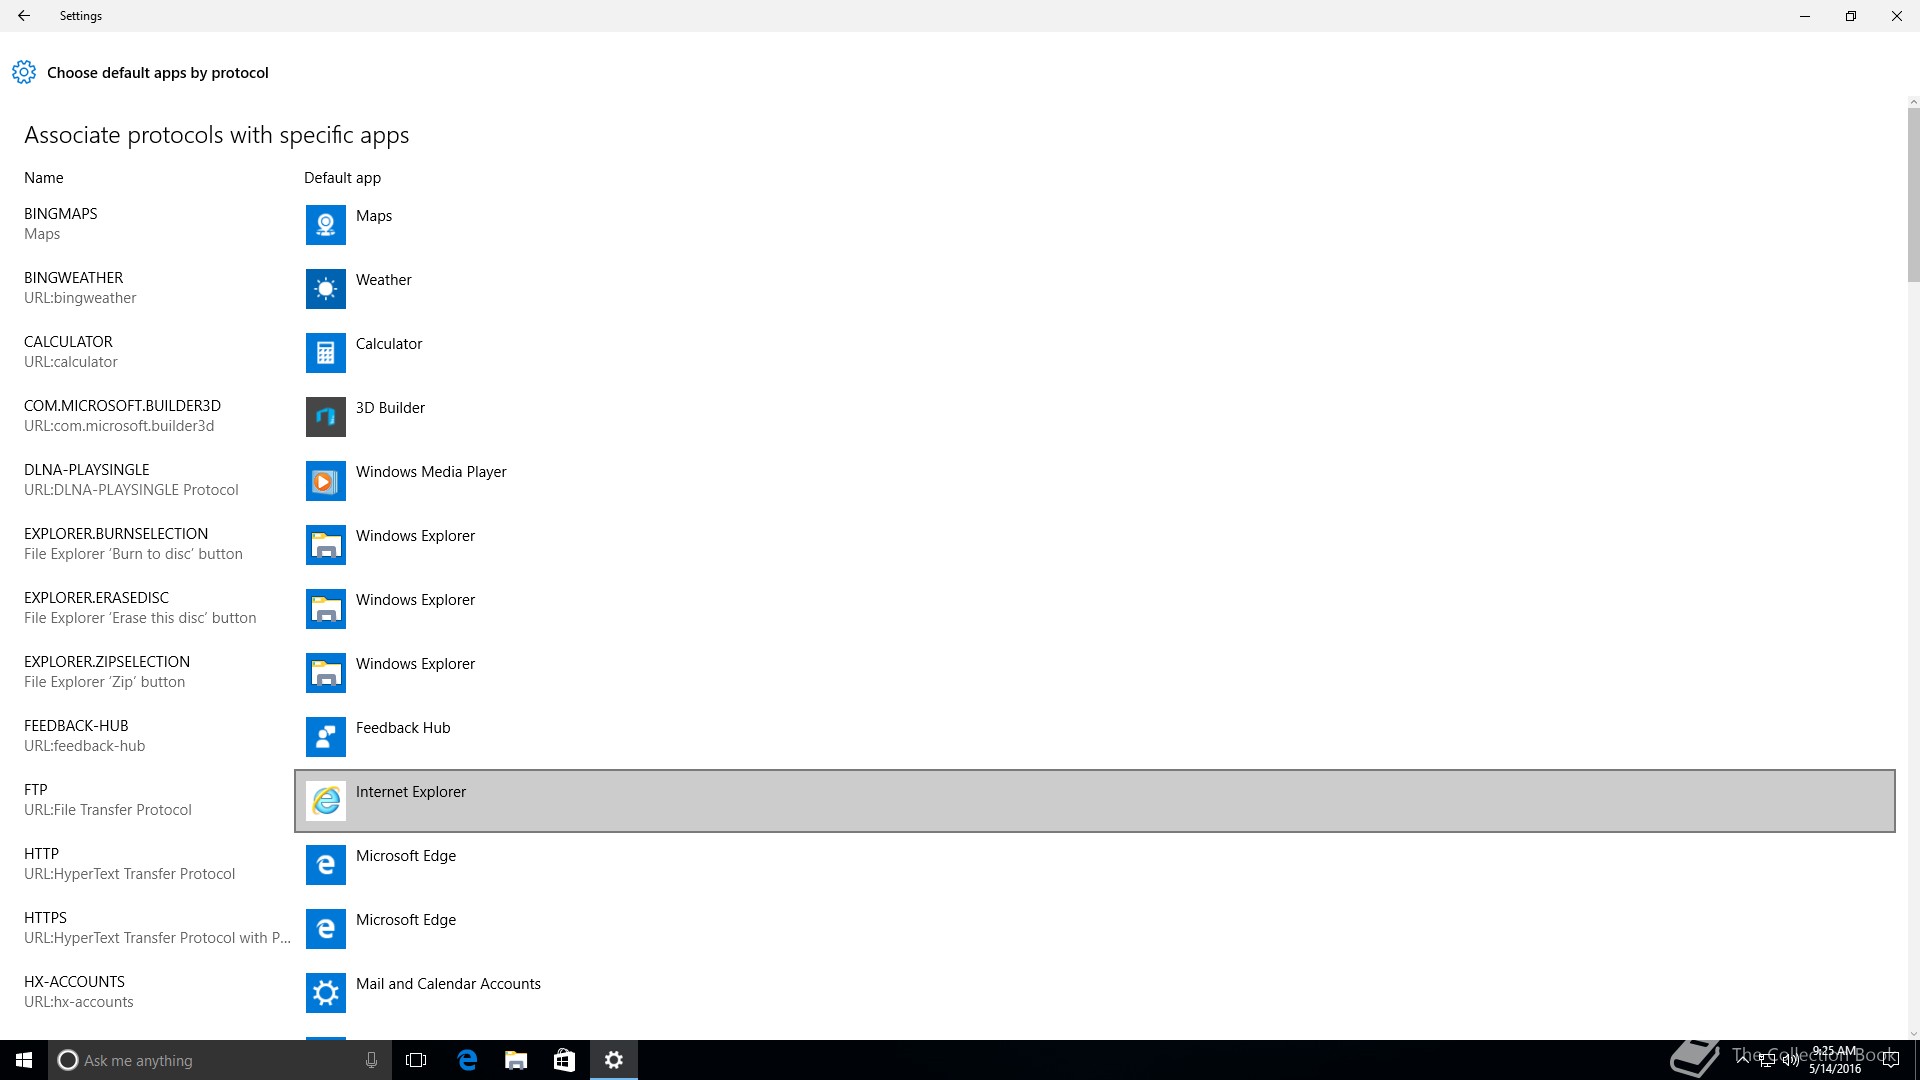Viewport: 1920px width, 1080px height.
Task: Select the HX-ACCOUNTS protocol name
Action: [74, 982]
